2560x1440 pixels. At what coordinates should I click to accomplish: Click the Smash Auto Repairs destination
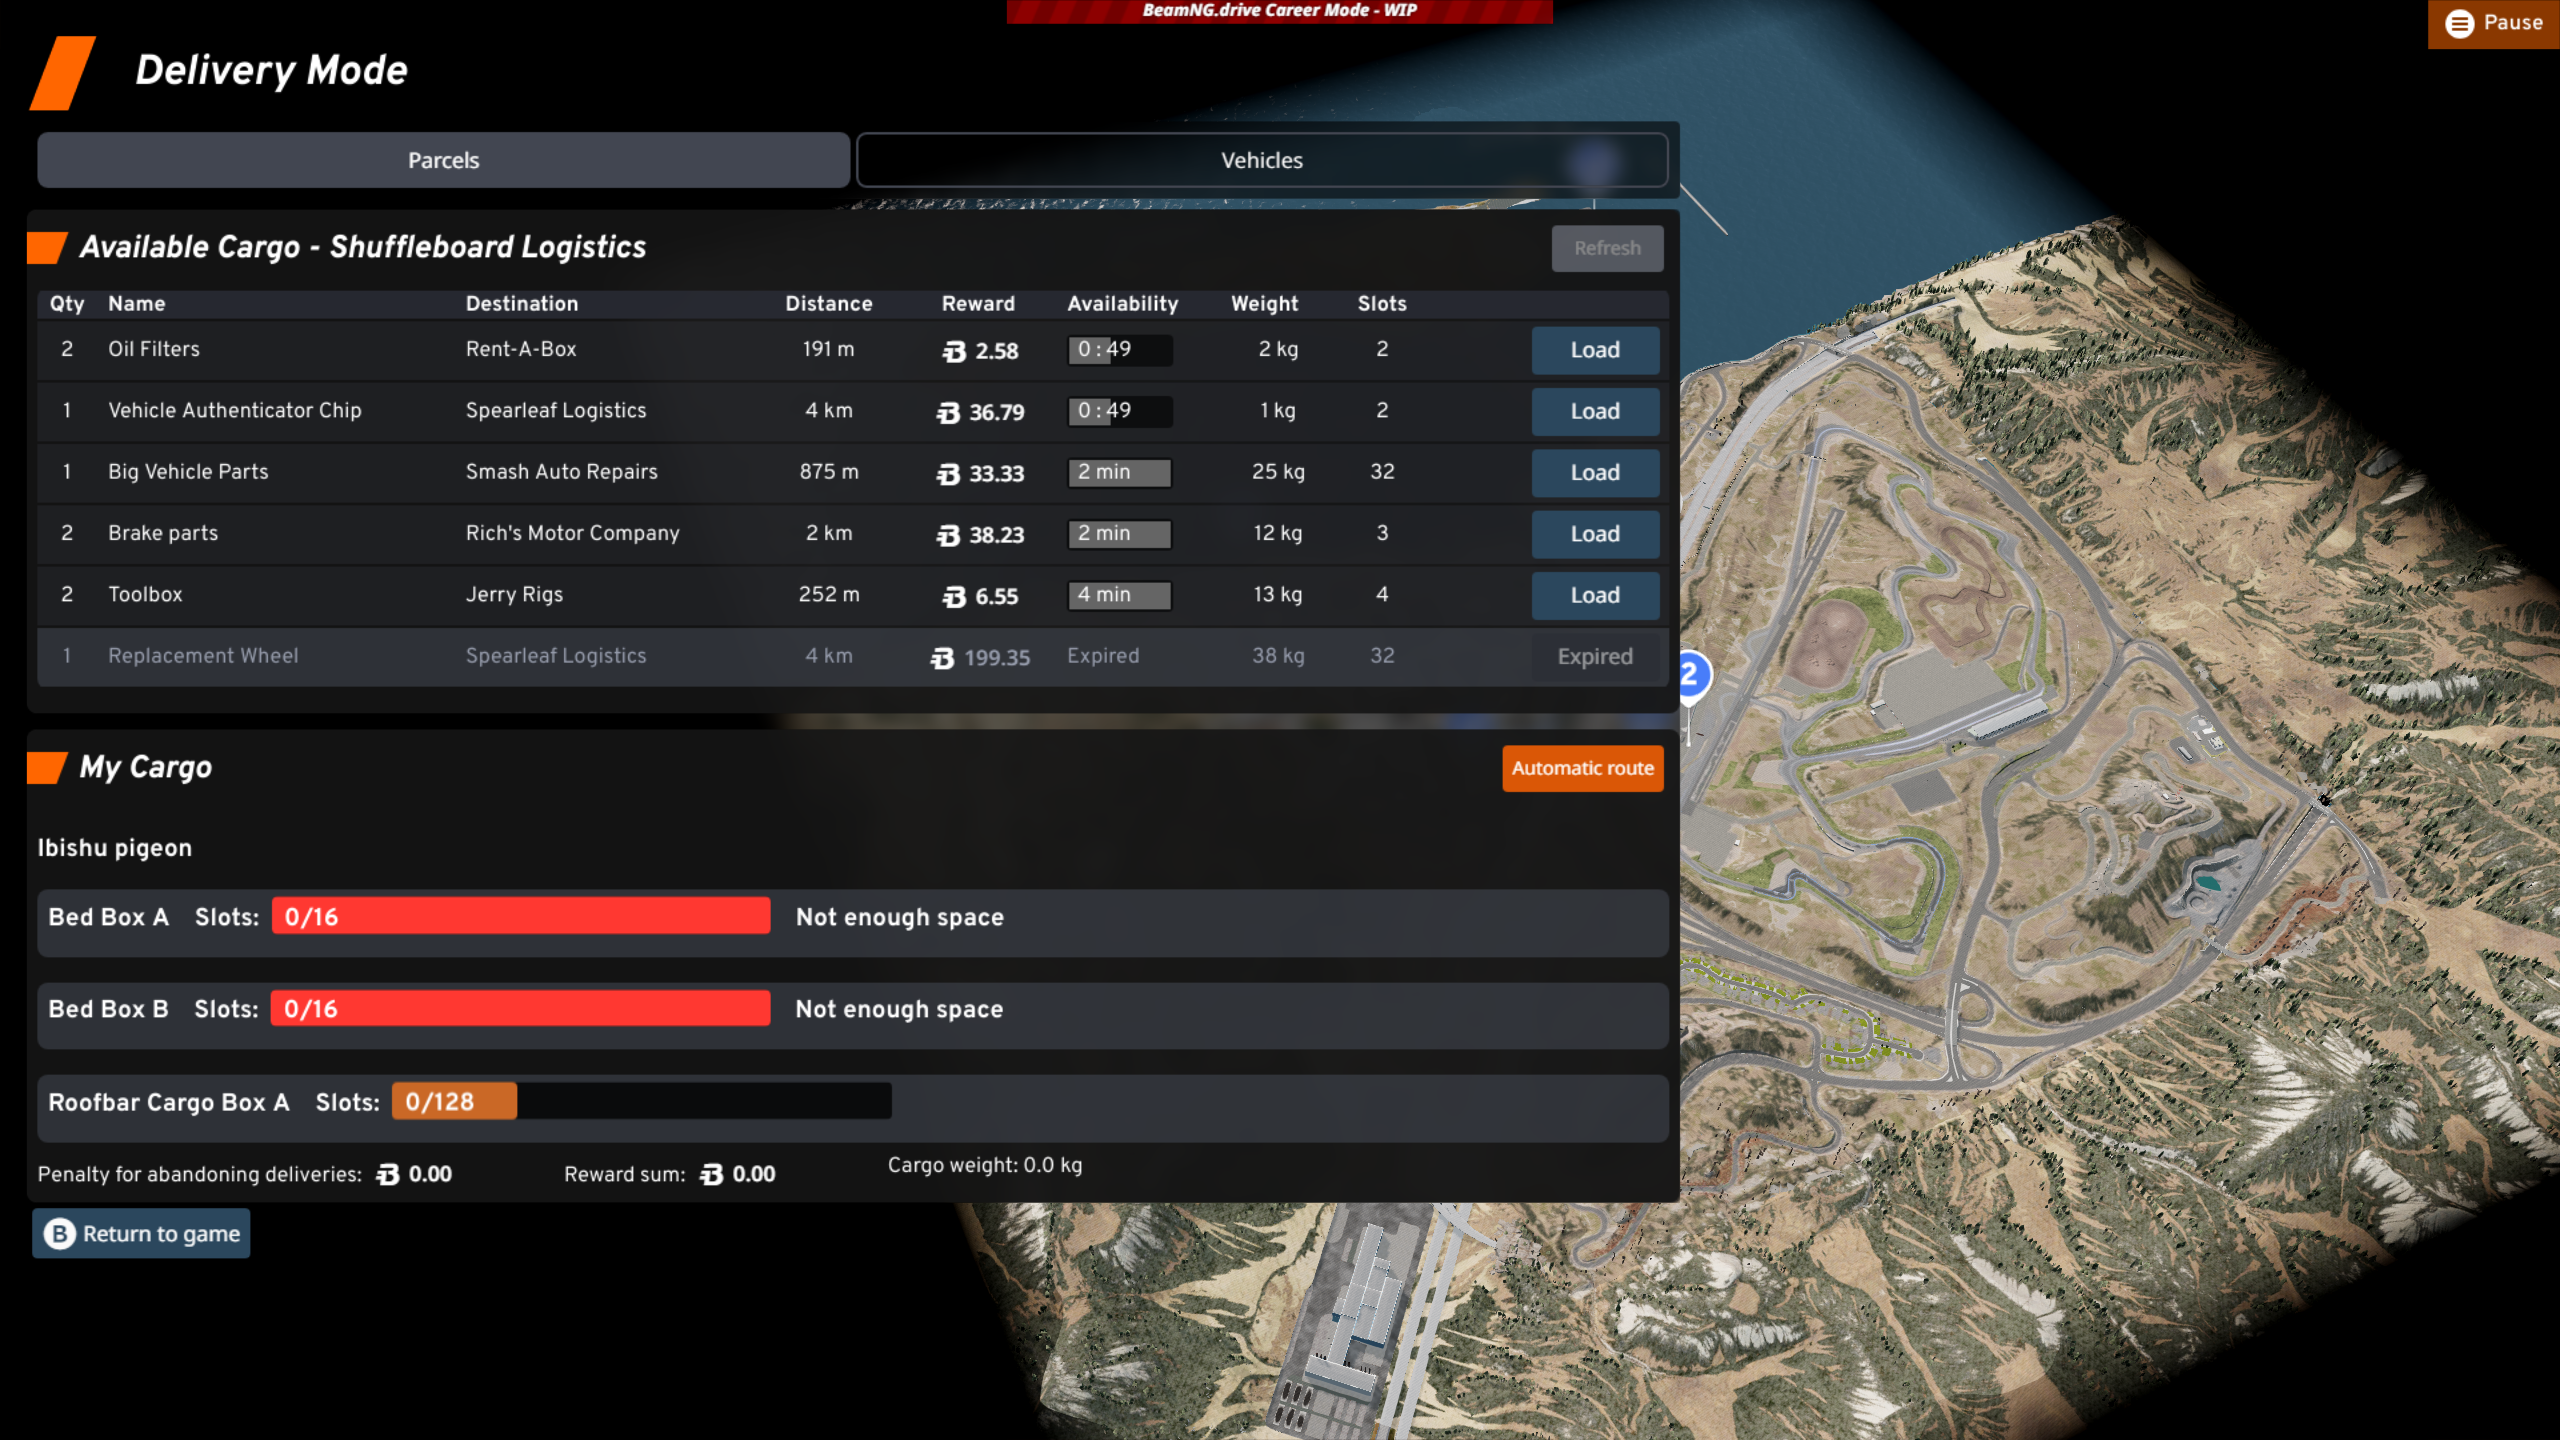(562, 471)
